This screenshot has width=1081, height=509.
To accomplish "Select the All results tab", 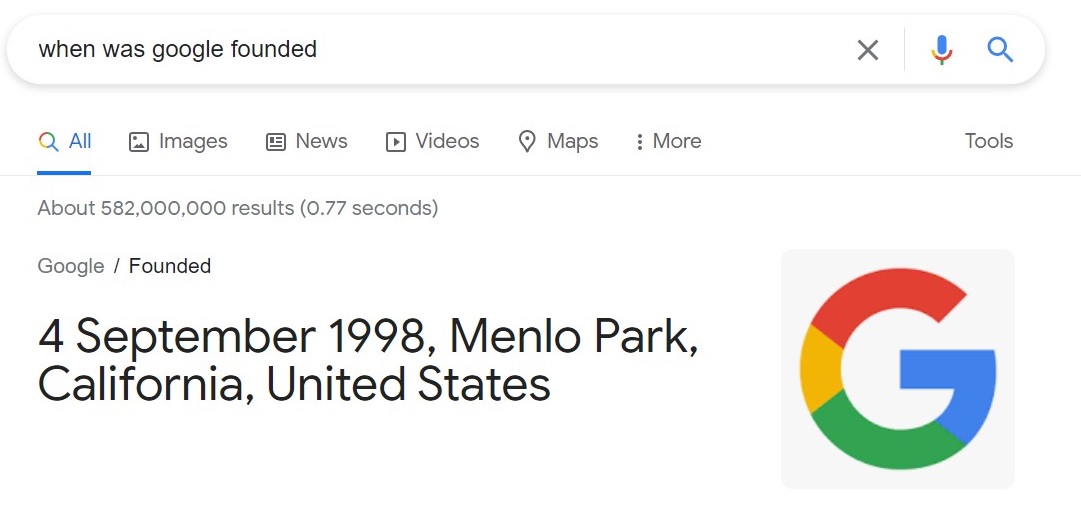I will pyautogui.click(x=64, y=141).
